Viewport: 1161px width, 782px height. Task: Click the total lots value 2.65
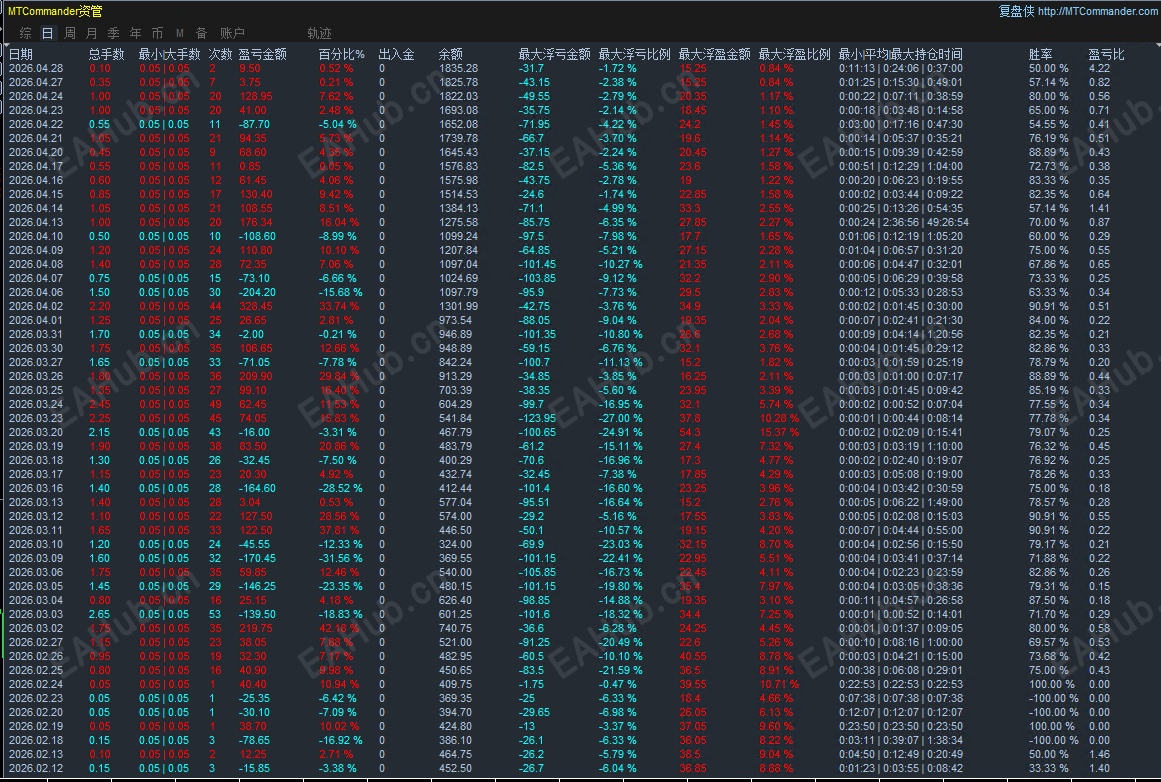coord(99,614)
